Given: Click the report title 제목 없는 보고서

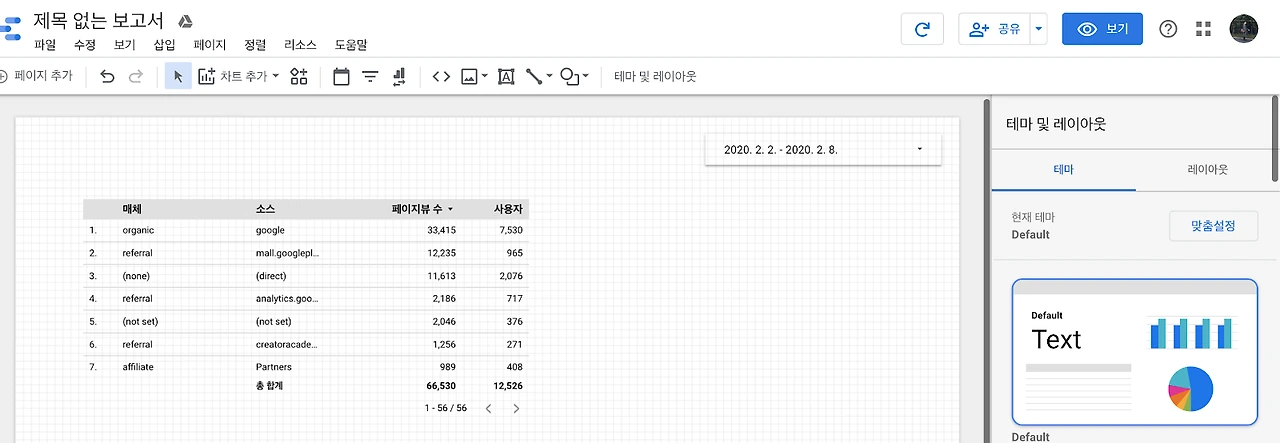Looking at the screenshot, I should pyautogui.click(x=99, y=20).
